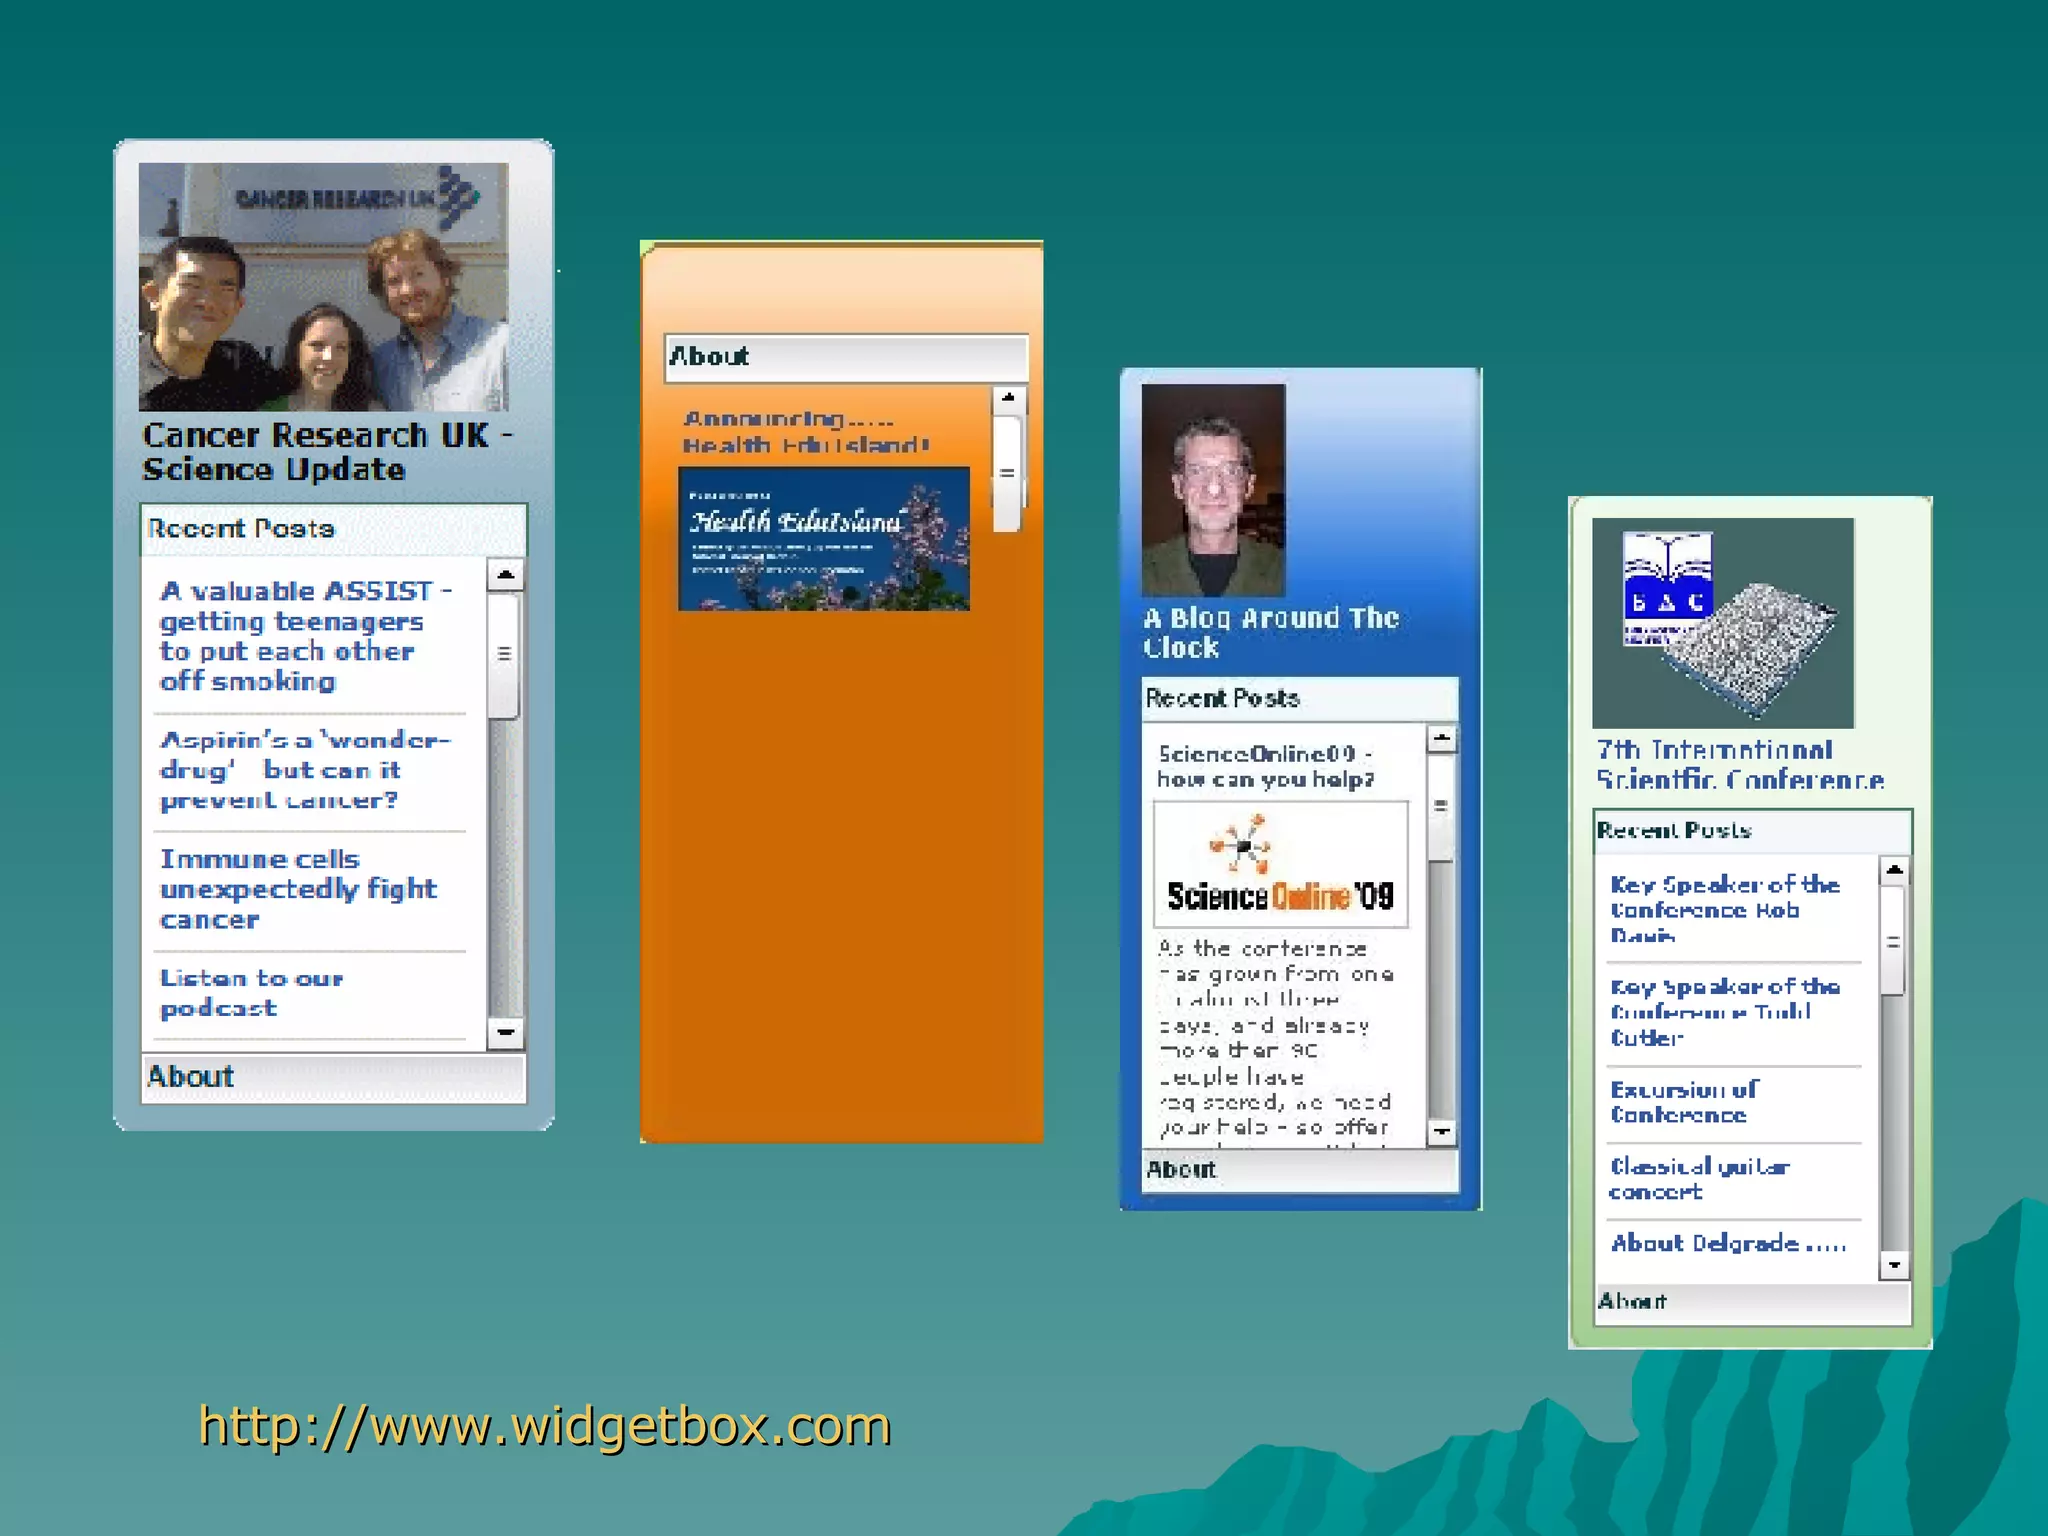
Task: Expand the About section in Cancer Research widget
Action: tap(333, 1078)
